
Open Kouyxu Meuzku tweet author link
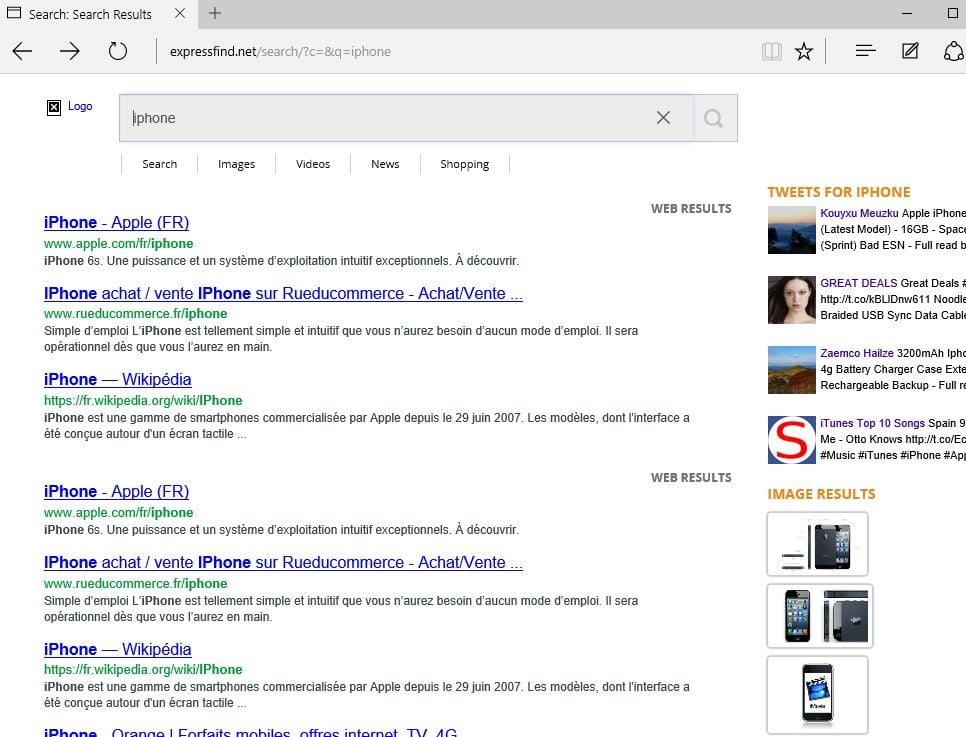click(859, 213)
